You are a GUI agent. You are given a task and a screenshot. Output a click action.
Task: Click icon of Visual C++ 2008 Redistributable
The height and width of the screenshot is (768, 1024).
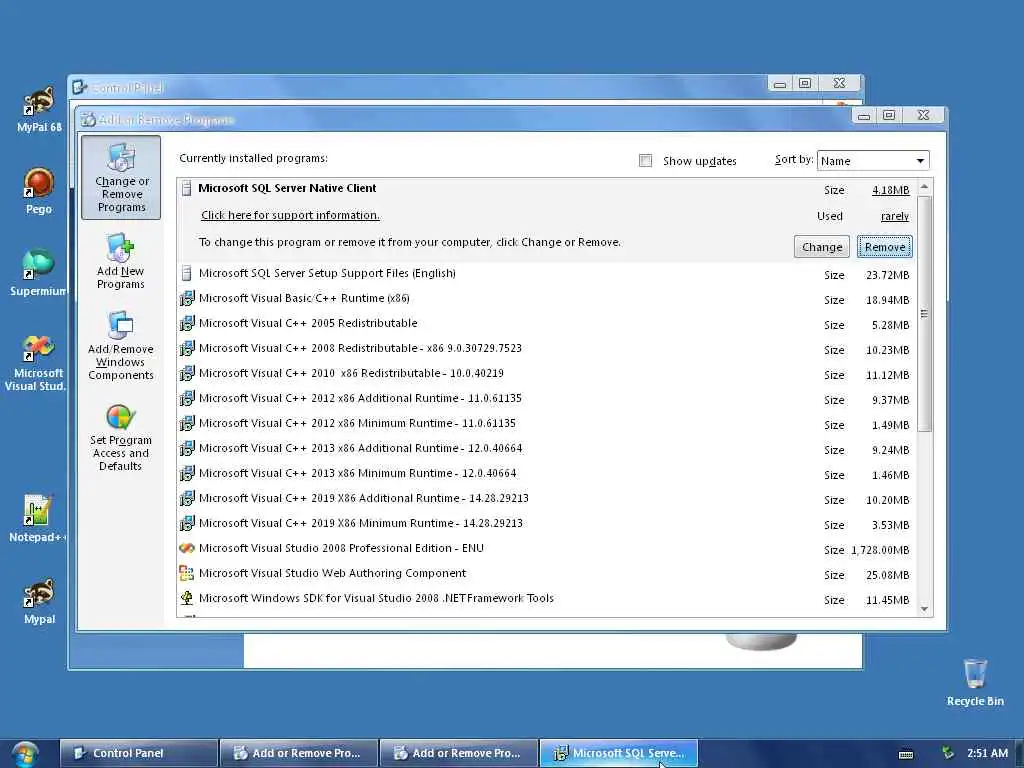[187, 348]
